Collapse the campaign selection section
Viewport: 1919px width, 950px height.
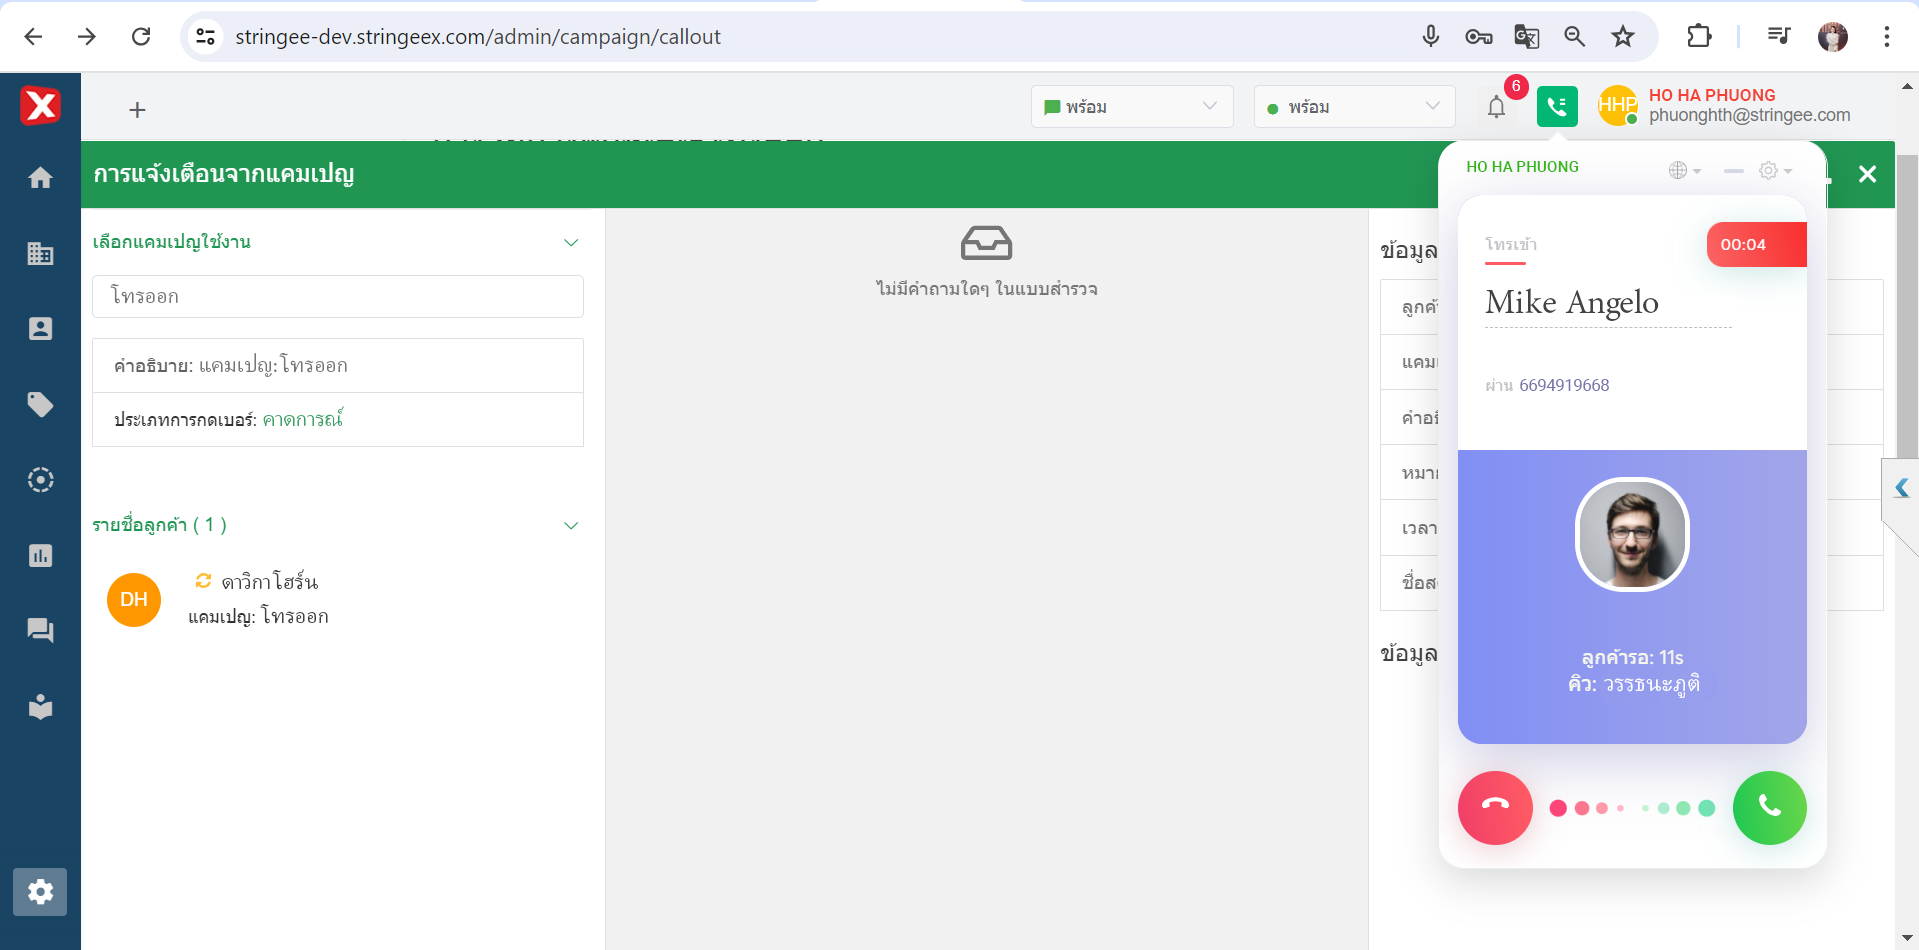click(x=571, y=242)
